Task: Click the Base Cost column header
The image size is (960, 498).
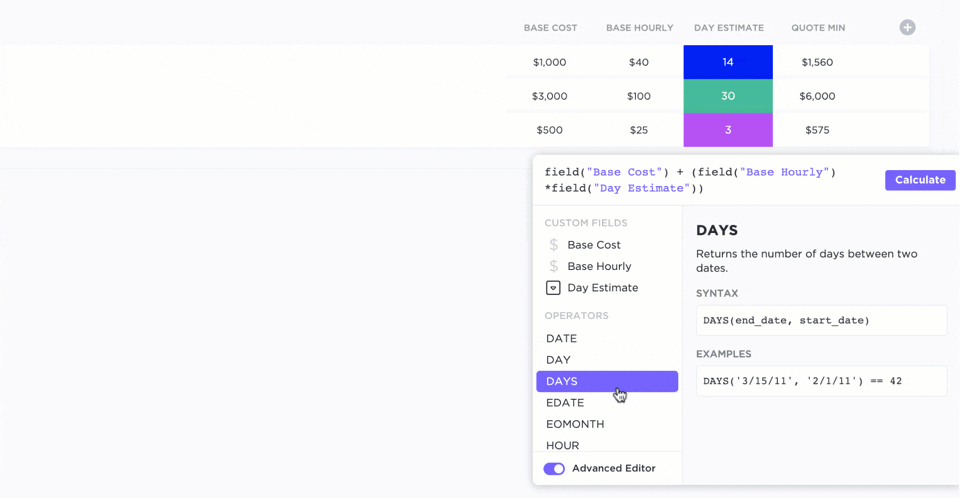Action: tap(550, 28)
